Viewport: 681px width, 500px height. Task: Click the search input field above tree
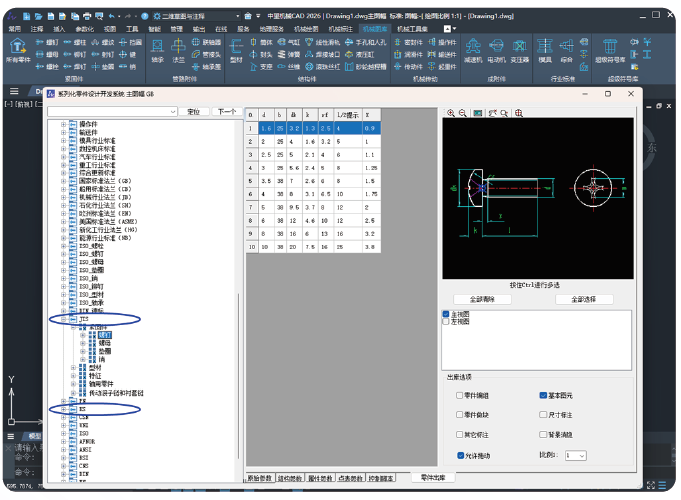pyautogui.click(x=112, y=112)
